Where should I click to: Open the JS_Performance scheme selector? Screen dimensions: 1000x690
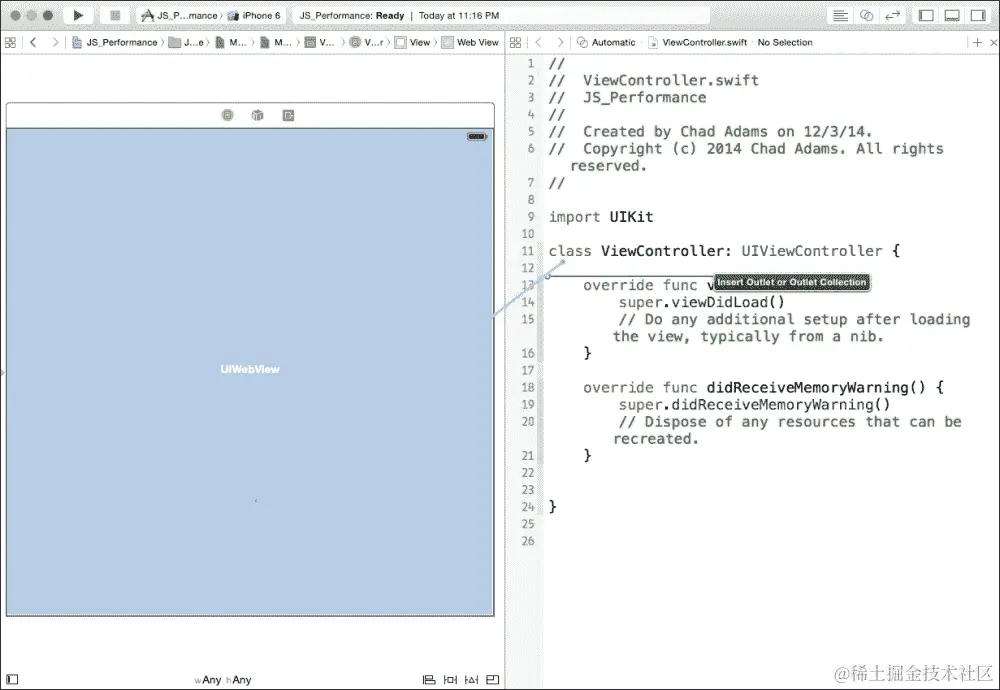click(181, 15)
